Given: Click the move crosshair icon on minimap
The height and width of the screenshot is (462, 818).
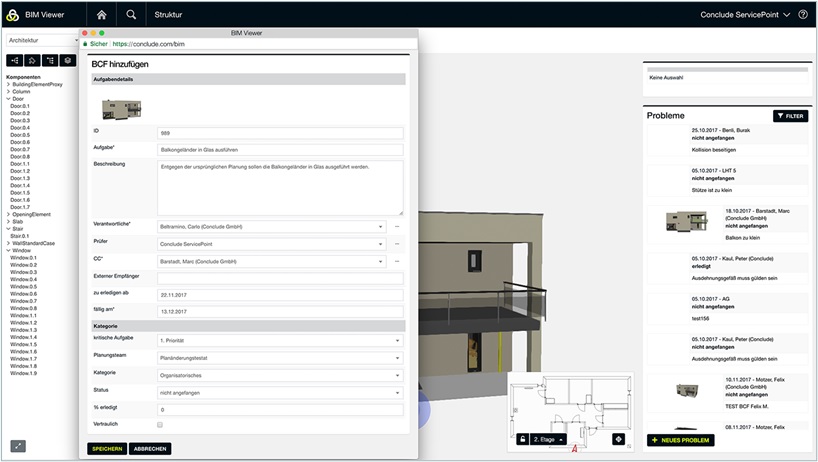Looking at the screenshot, I should [617, 438].
